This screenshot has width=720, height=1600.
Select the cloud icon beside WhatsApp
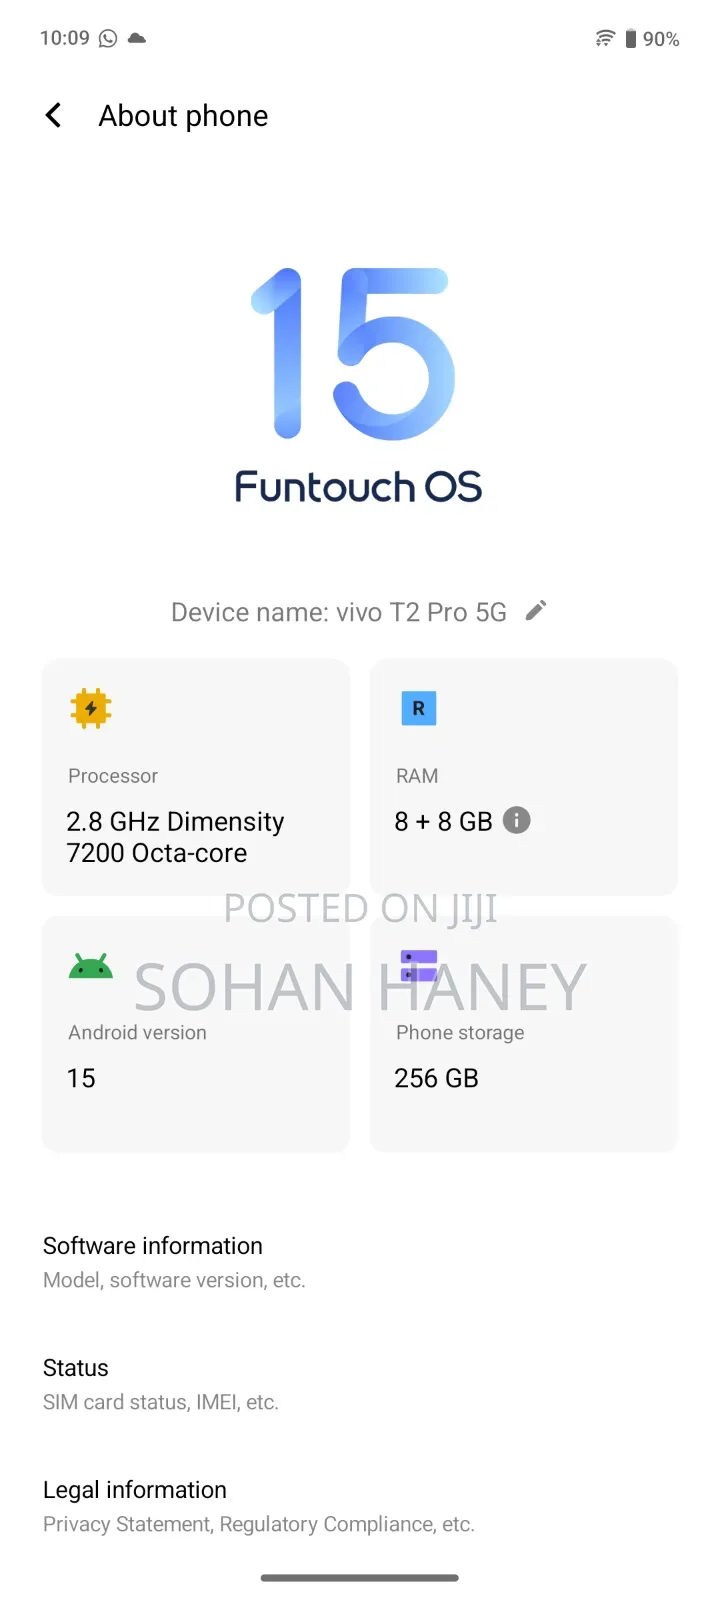[135, 38]
